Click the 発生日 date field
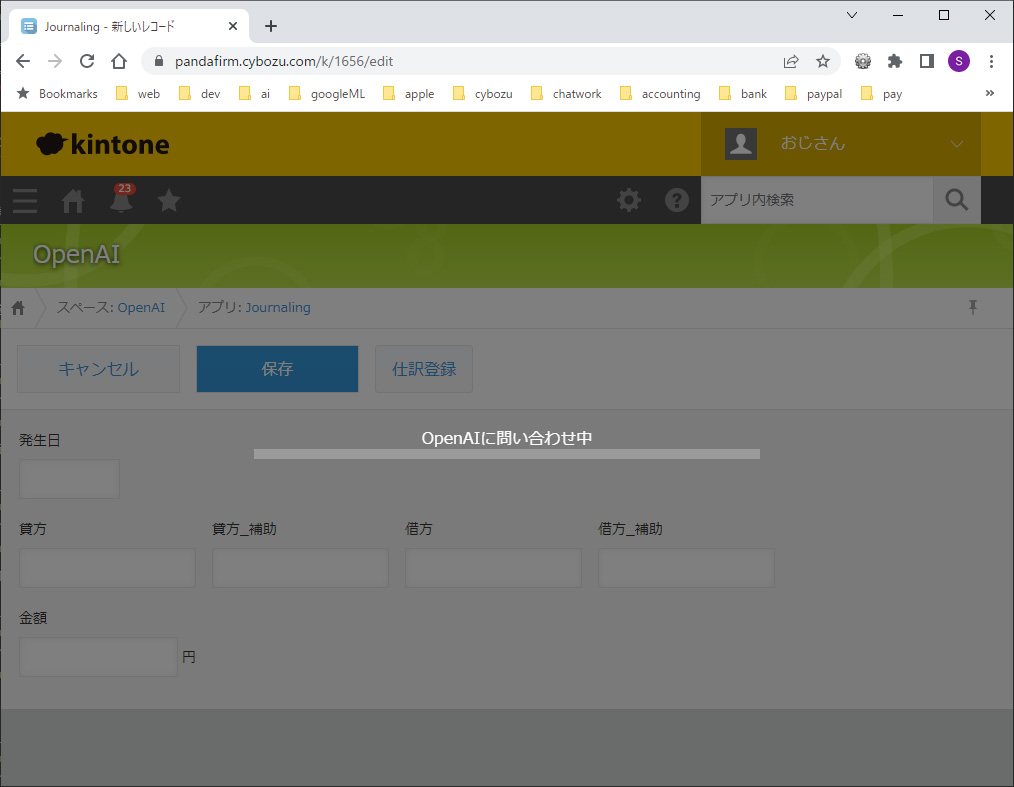This screenshot has width=1014, height=787. [x=69, y=479]
